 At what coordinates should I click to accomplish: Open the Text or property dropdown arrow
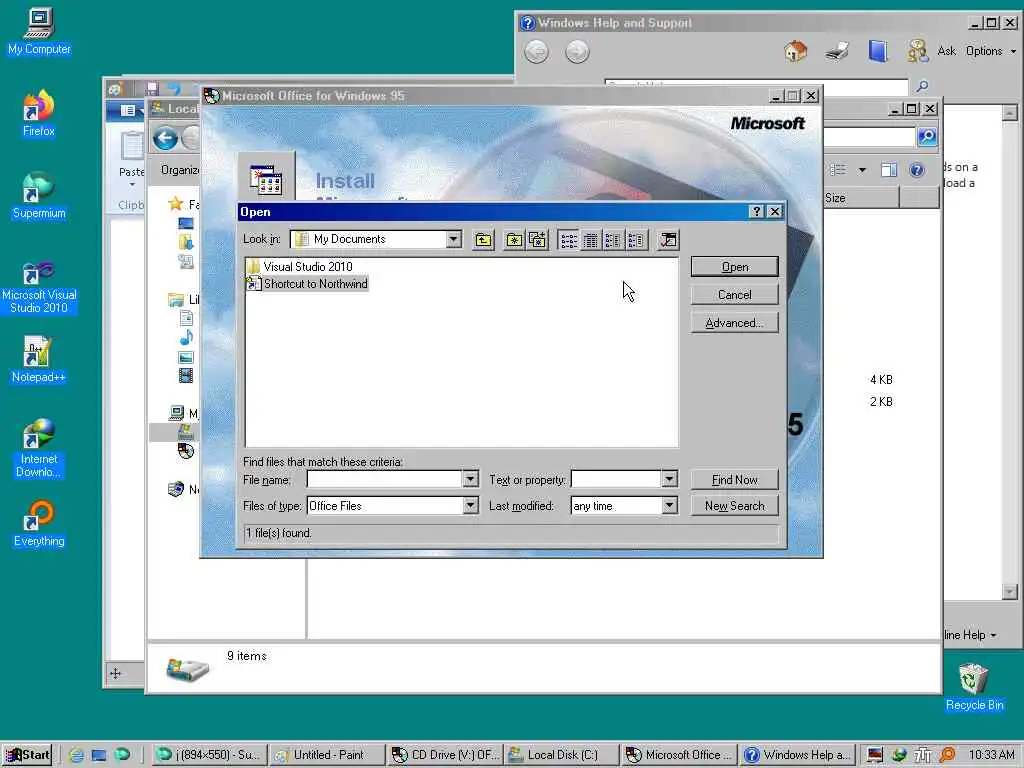[x=669, y=479]
